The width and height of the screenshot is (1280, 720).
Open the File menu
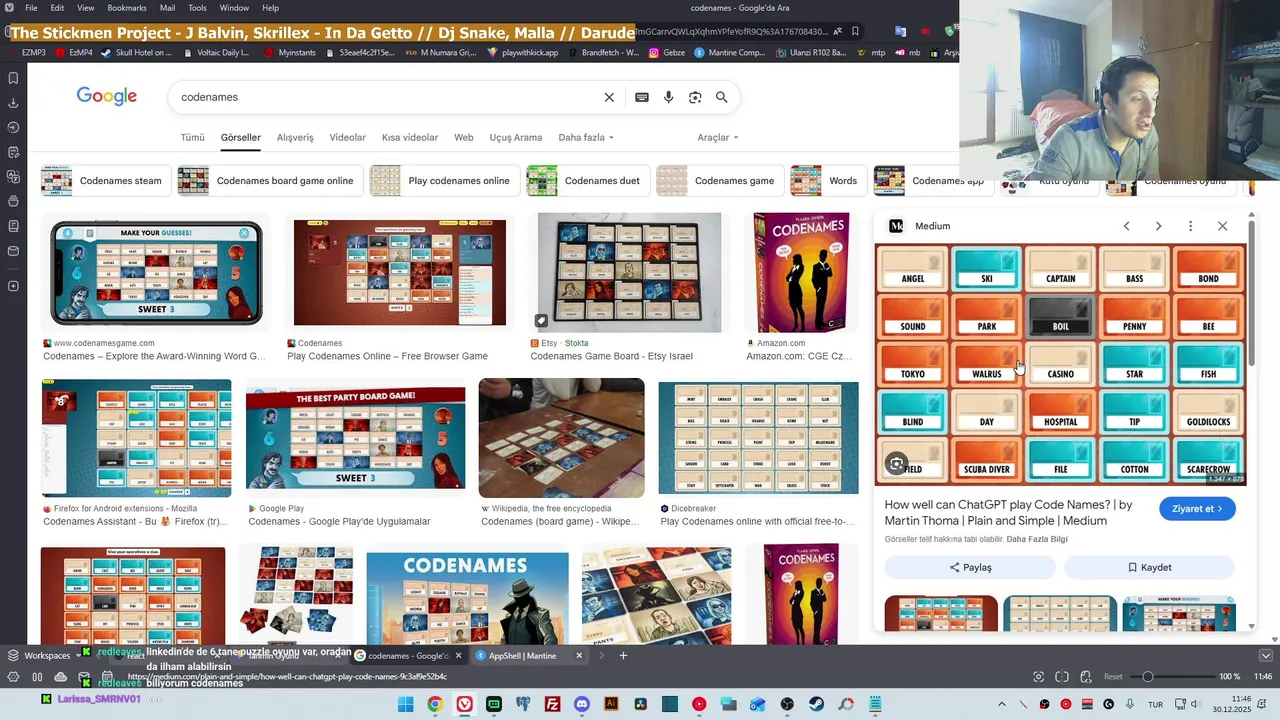pos(32,8)
